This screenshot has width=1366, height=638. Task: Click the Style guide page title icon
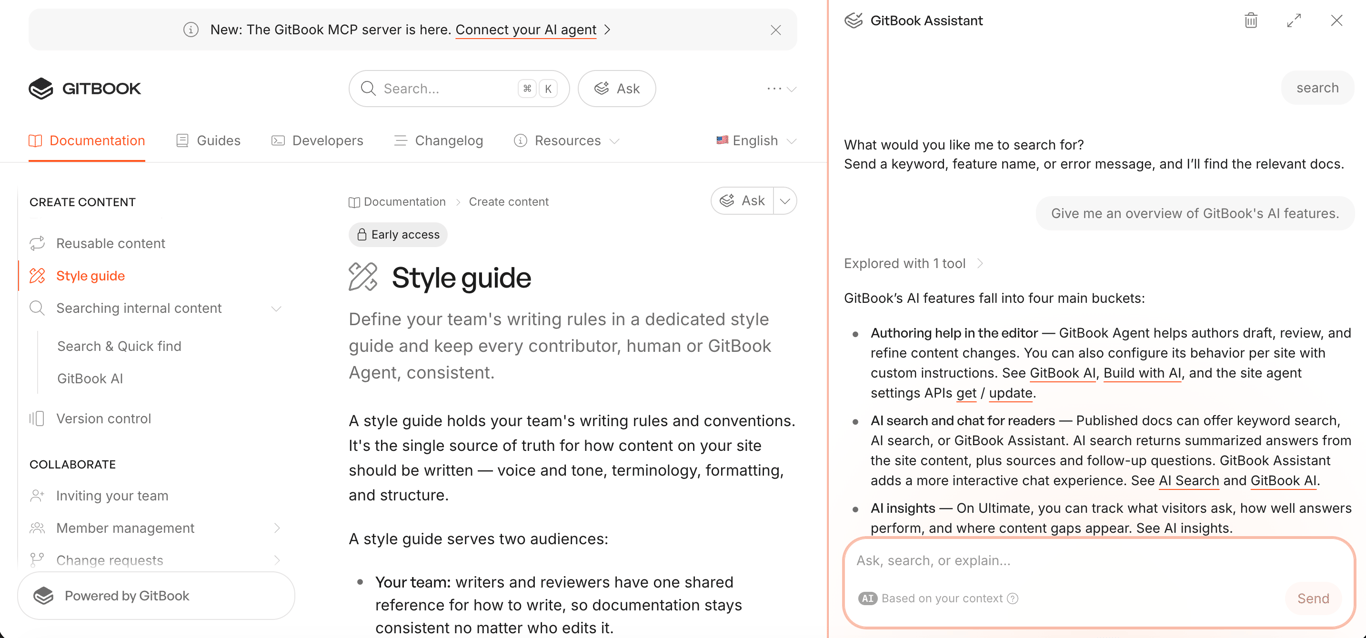click(363, 277)
